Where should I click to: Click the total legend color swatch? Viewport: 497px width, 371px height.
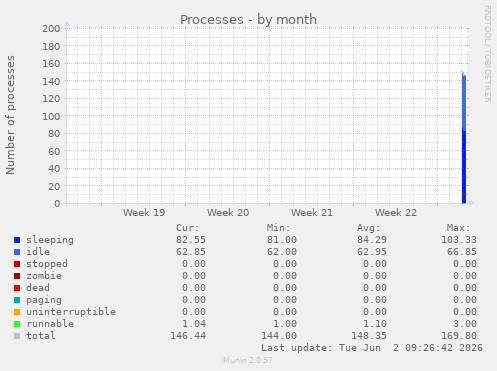(17, 336)
